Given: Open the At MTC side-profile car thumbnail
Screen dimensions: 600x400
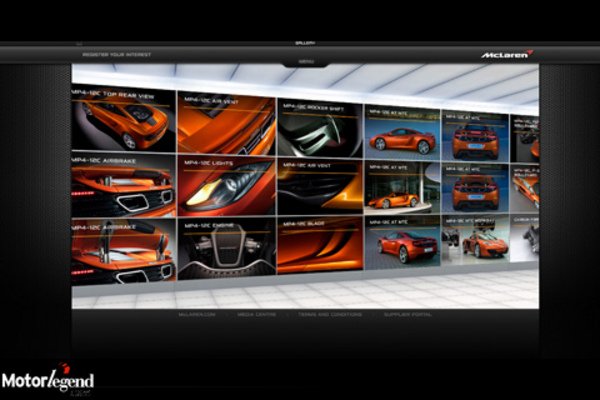Looking at the screenshot, I should (402, 132).
